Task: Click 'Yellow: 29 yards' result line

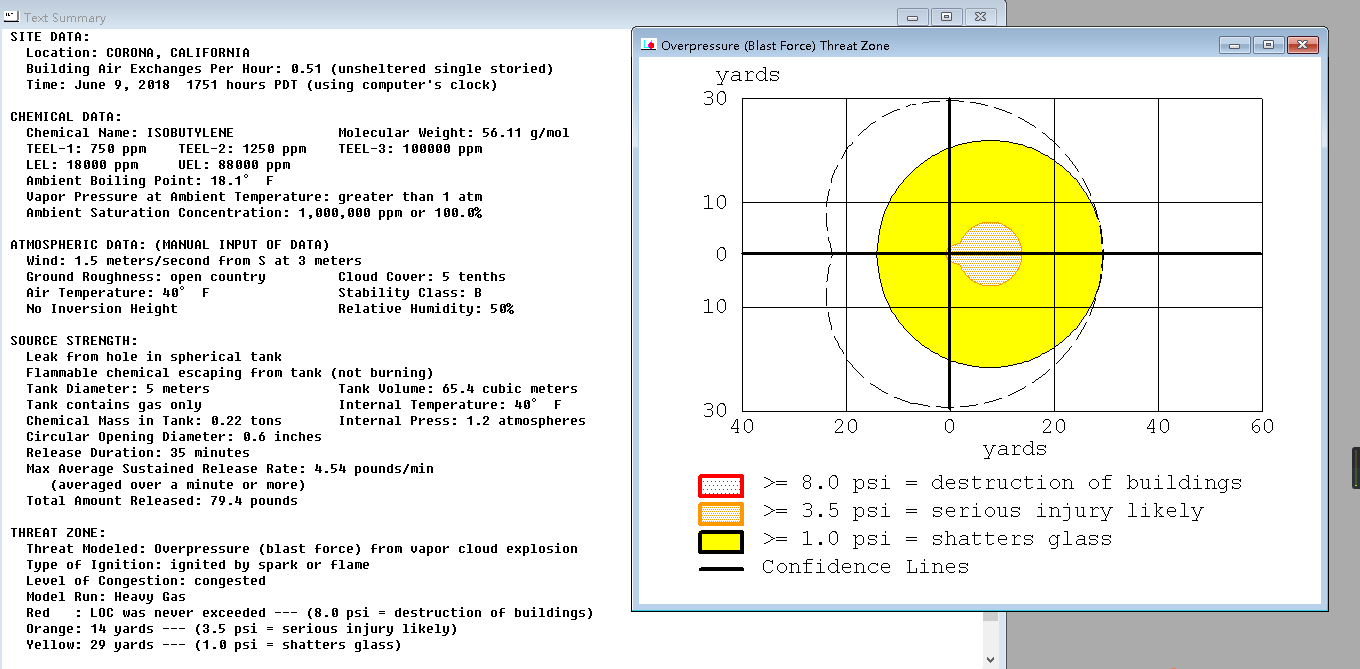Action: (x=214, y=645)
